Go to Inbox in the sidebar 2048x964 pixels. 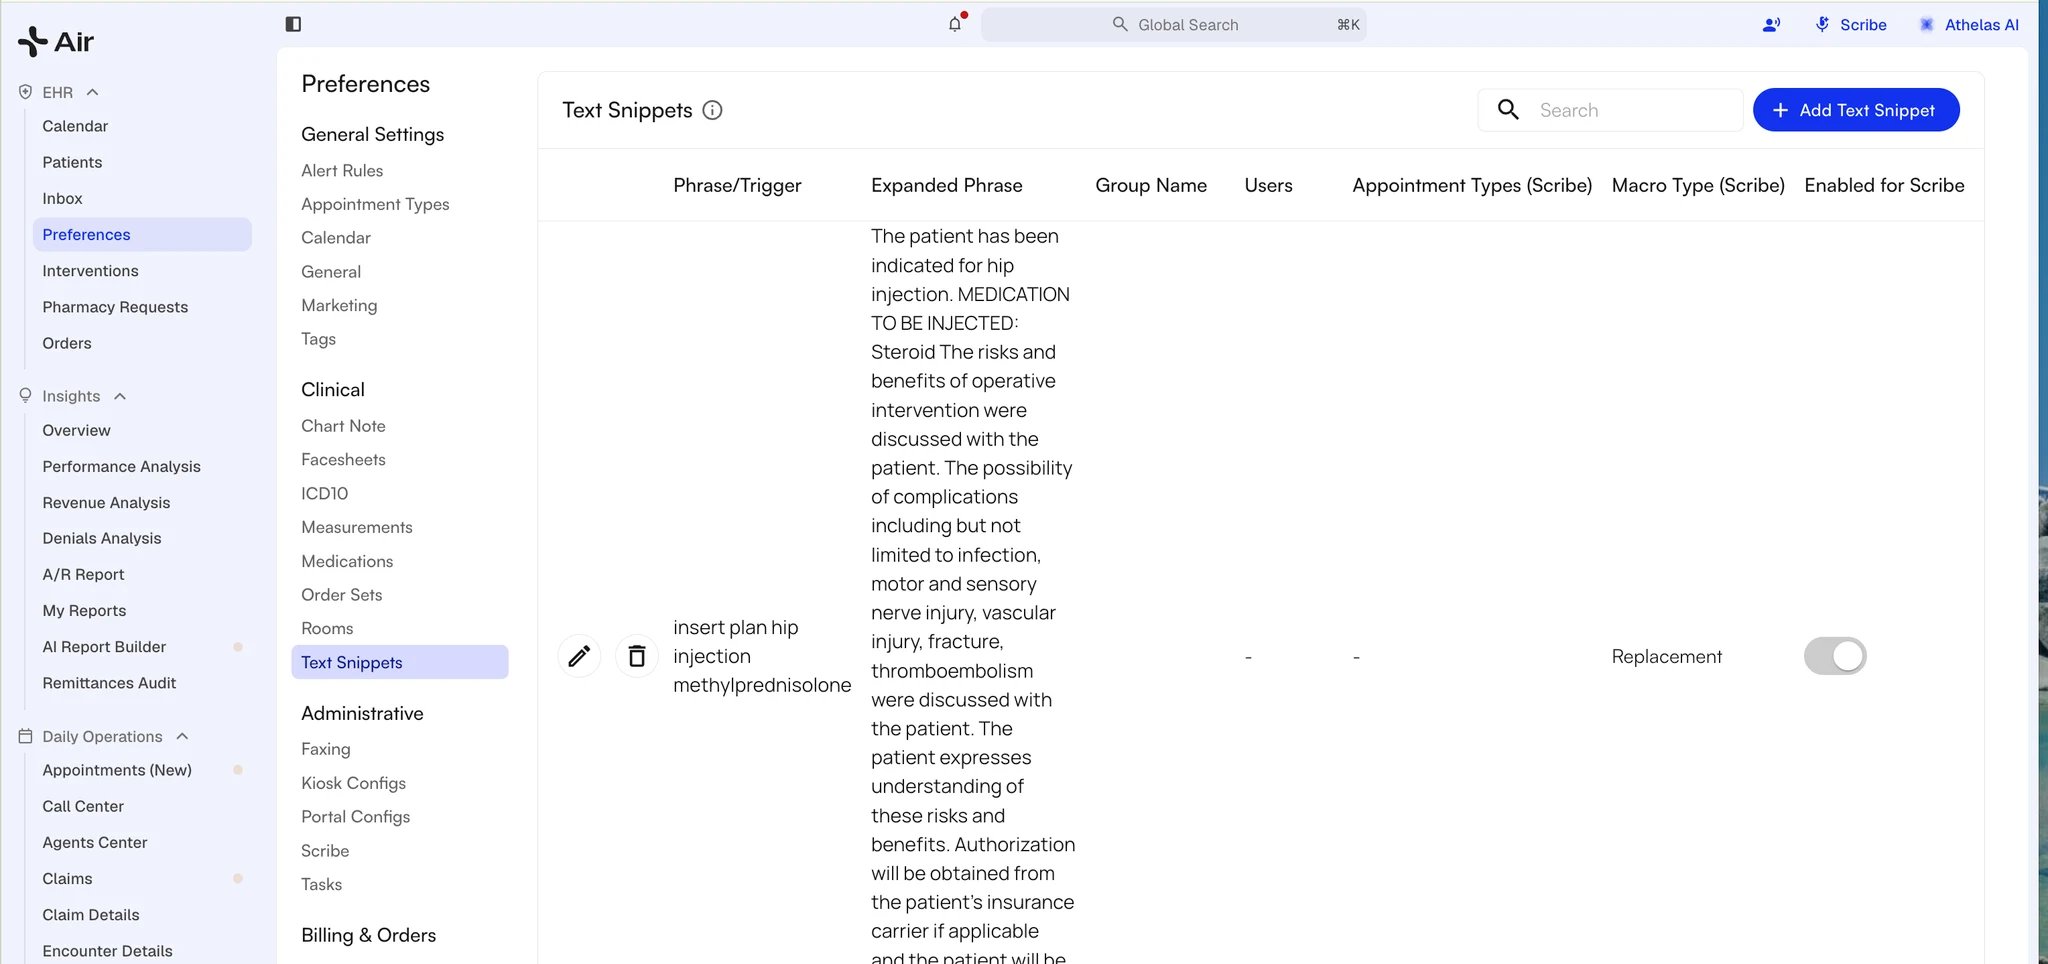[62, 198]
